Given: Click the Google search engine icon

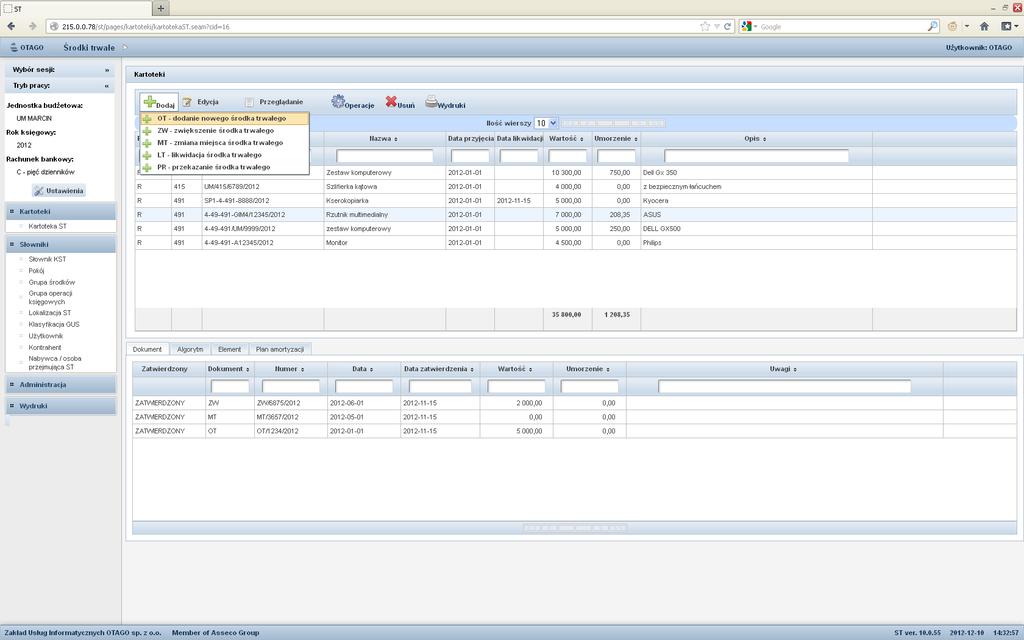Looking at the screenshot, I should click(746, 27).
